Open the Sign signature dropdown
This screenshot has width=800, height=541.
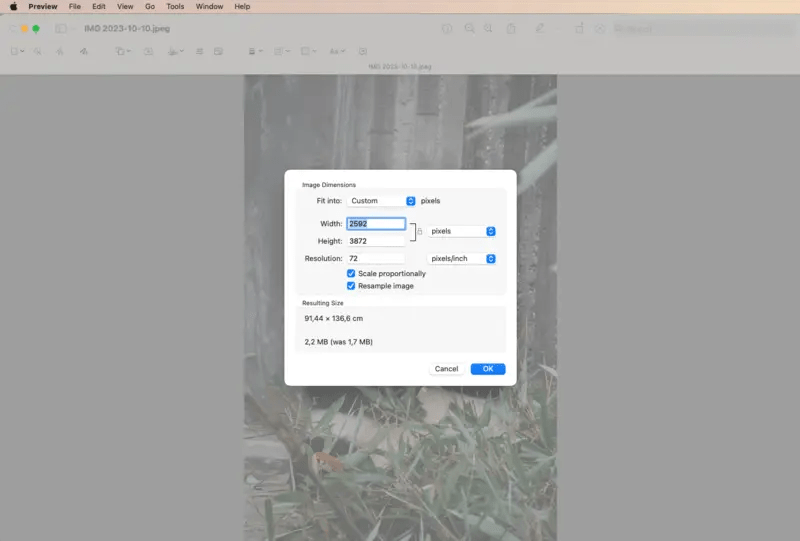click(x=176, y=52)
